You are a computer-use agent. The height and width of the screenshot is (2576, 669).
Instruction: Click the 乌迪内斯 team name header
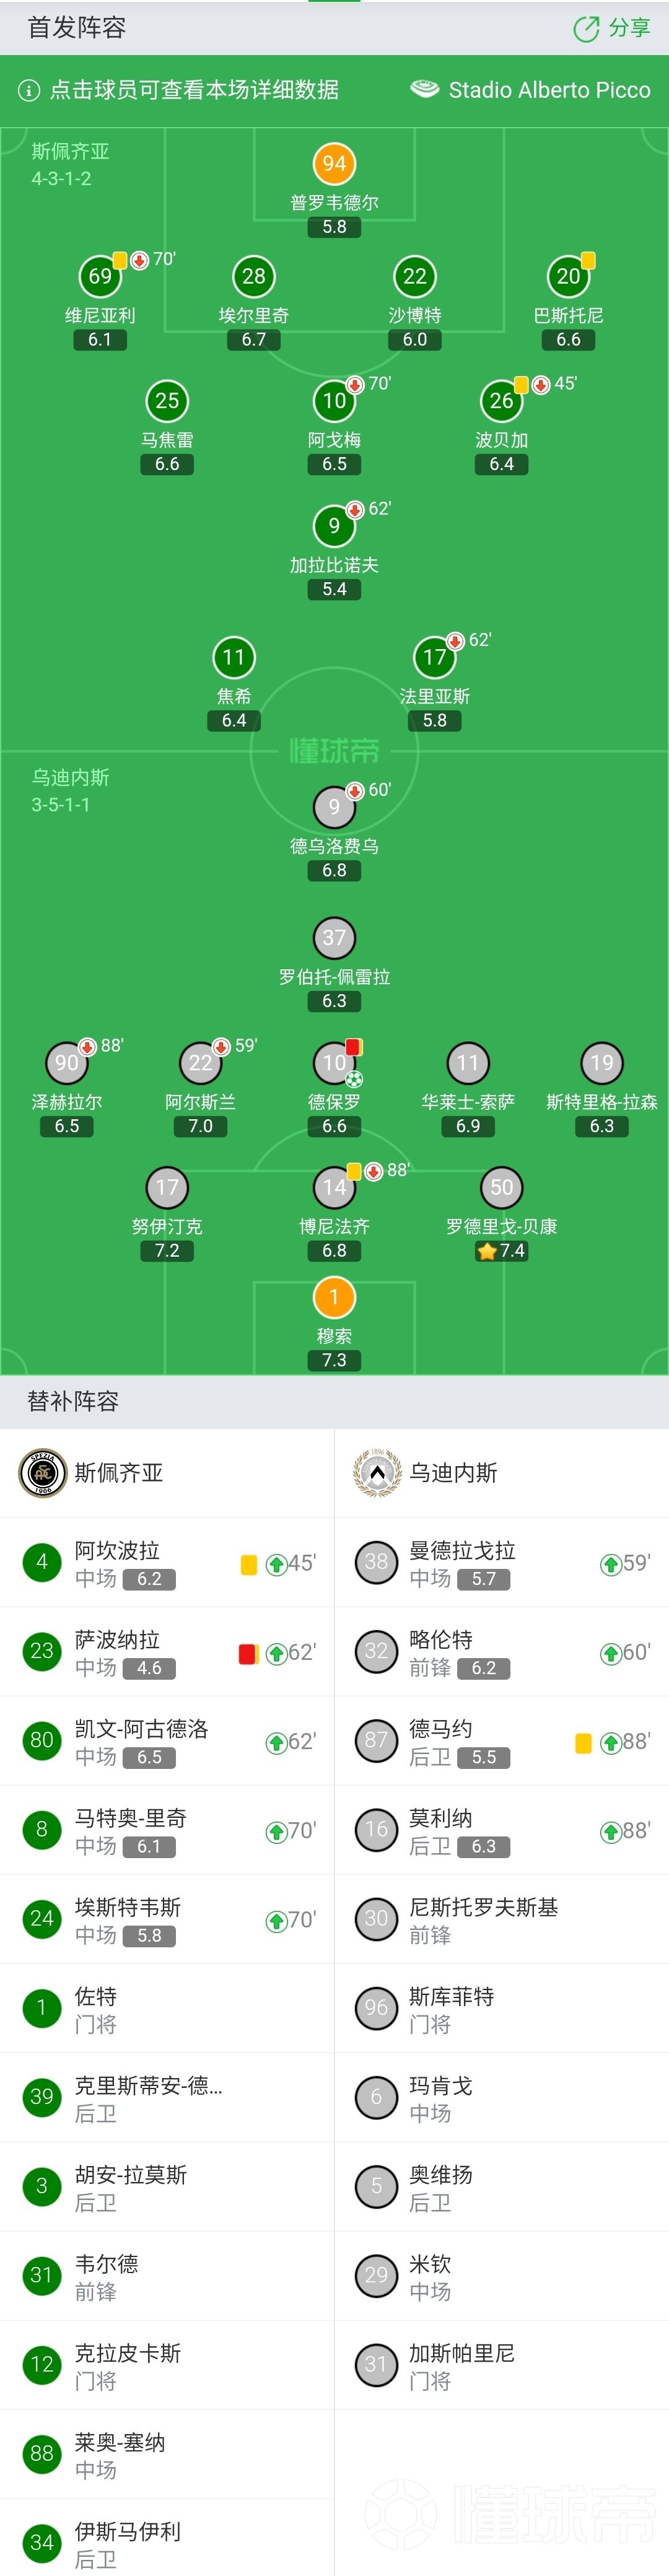coord(453,1472)
